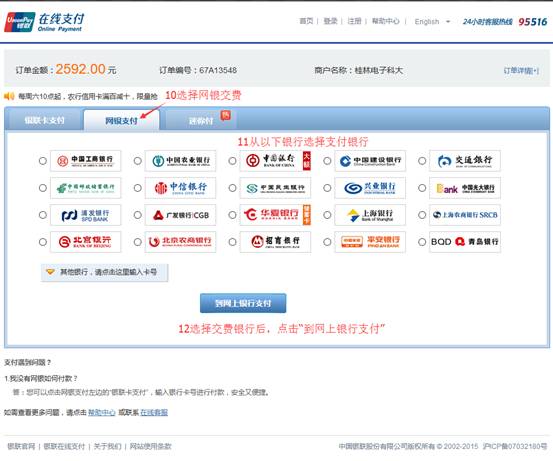Click the 到网上银行支付 button
This screenshot has width=553, height=461.
coord(243,303)
